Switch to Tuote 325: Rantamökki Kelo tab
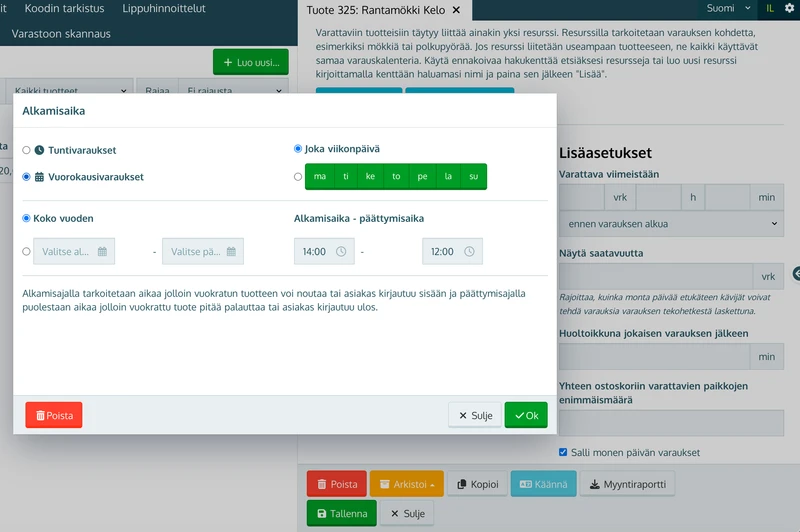Screen dimensions: 800x532 point(376,10)
